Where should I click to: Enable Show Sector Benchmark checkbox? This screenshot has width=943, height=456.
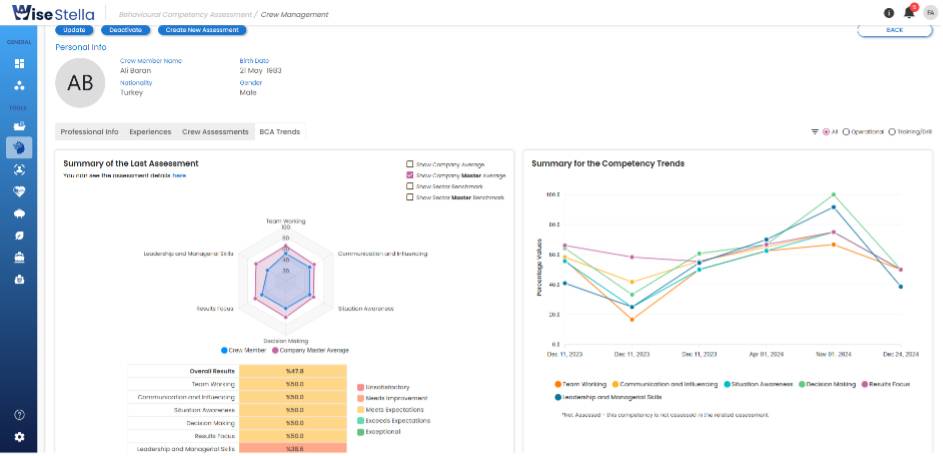pyautogui.click(x=410, y=186)
